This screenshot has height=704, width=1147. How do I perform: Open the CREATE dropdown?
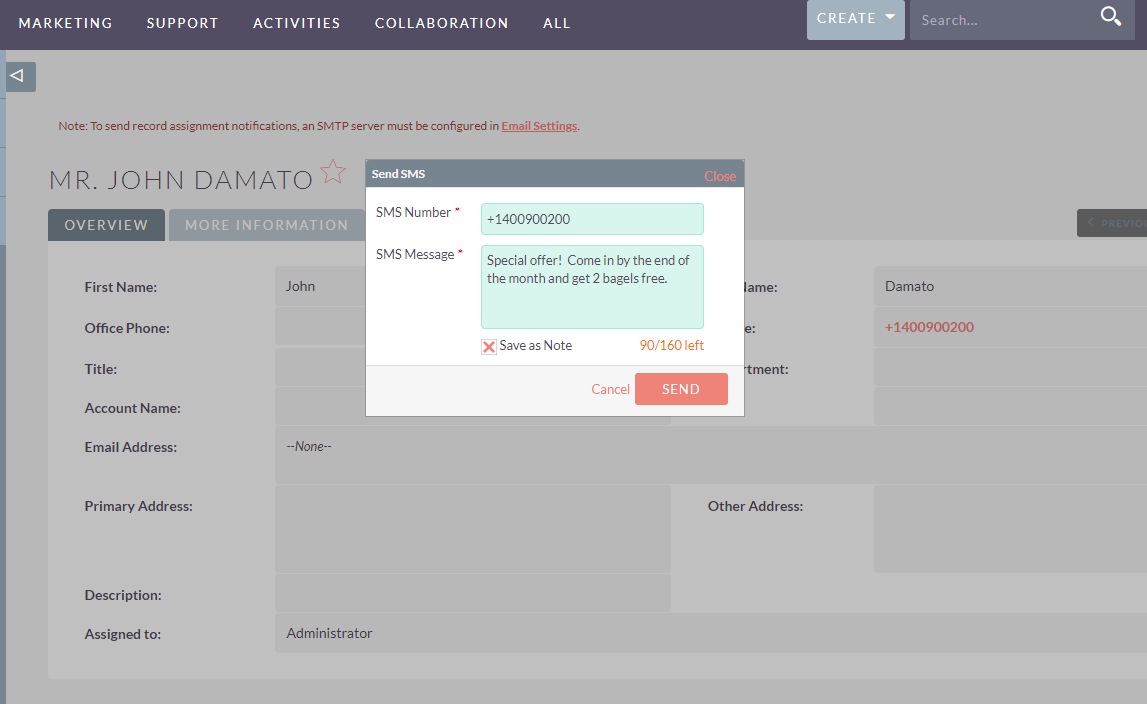pos(854,17)
